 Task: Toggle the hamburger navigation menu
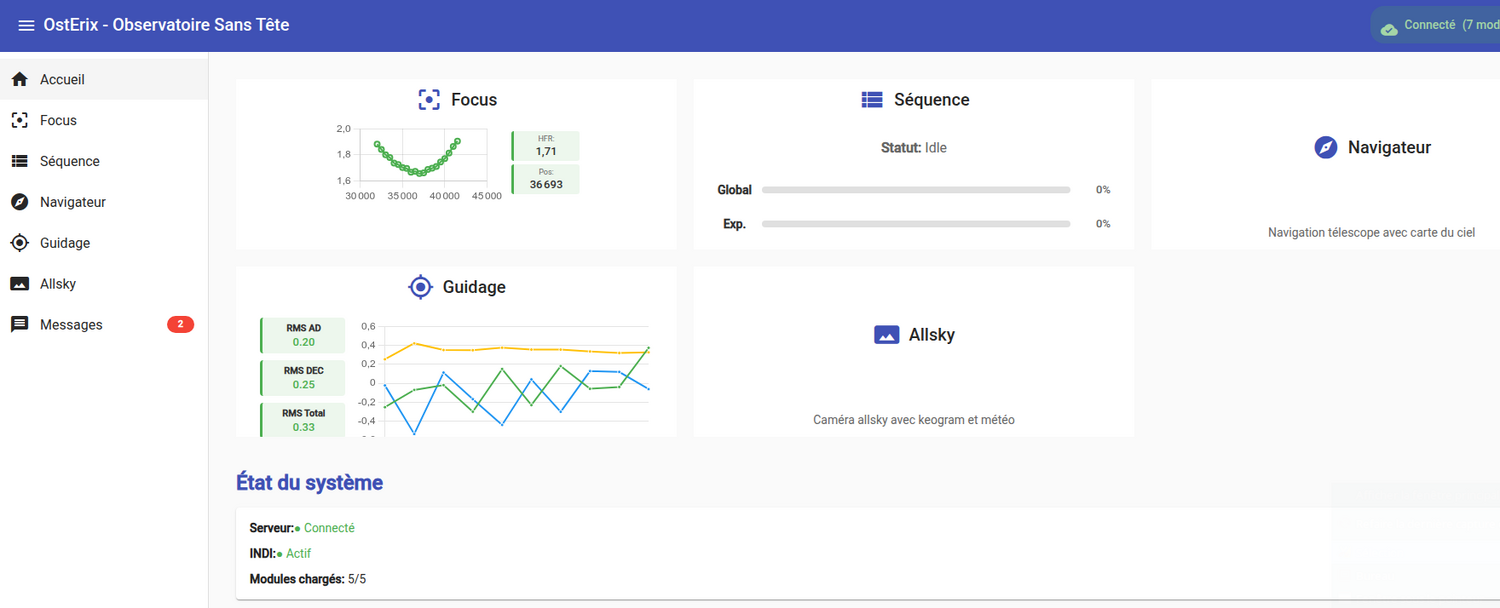pyautogui.click(x=26, y=25)
